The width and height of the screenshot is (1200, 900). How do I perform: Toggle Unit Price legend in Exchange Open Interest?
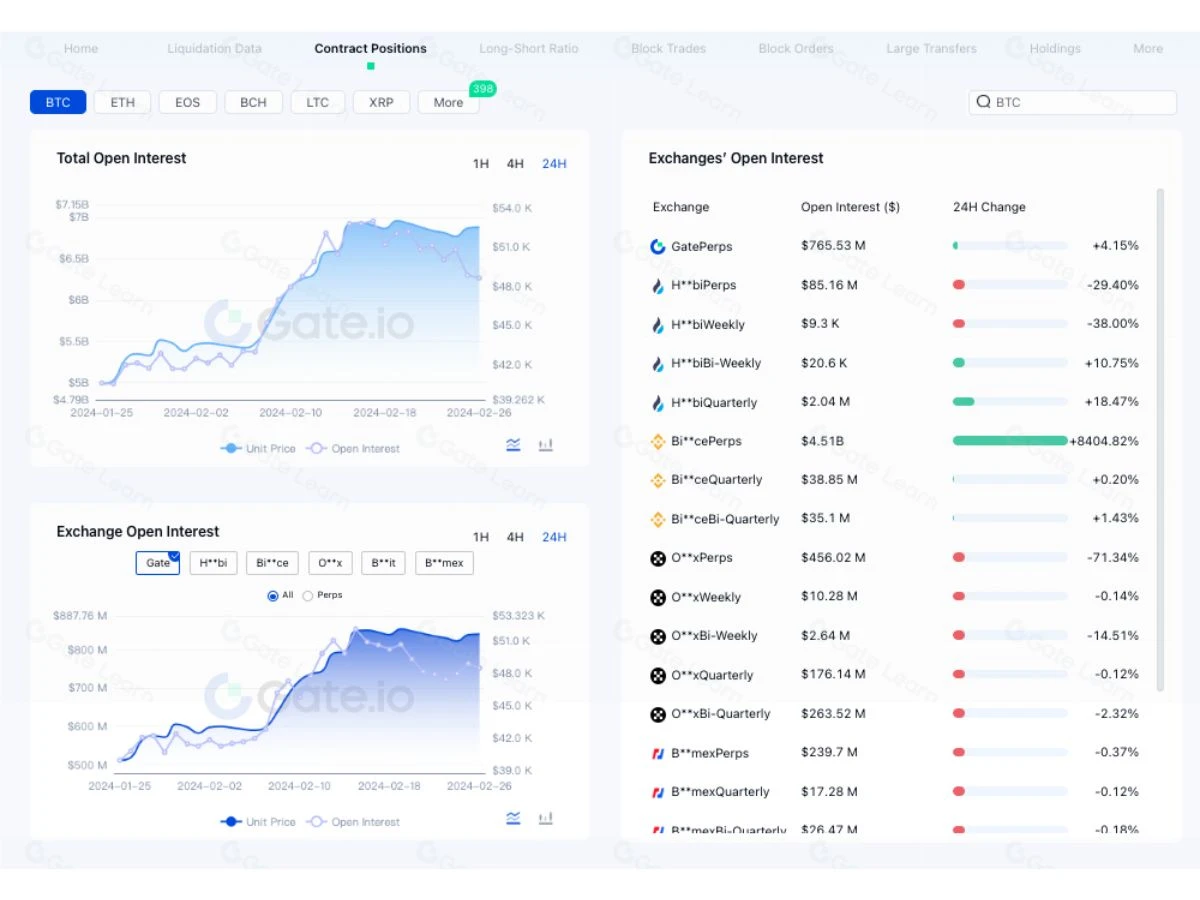[258, 822]
